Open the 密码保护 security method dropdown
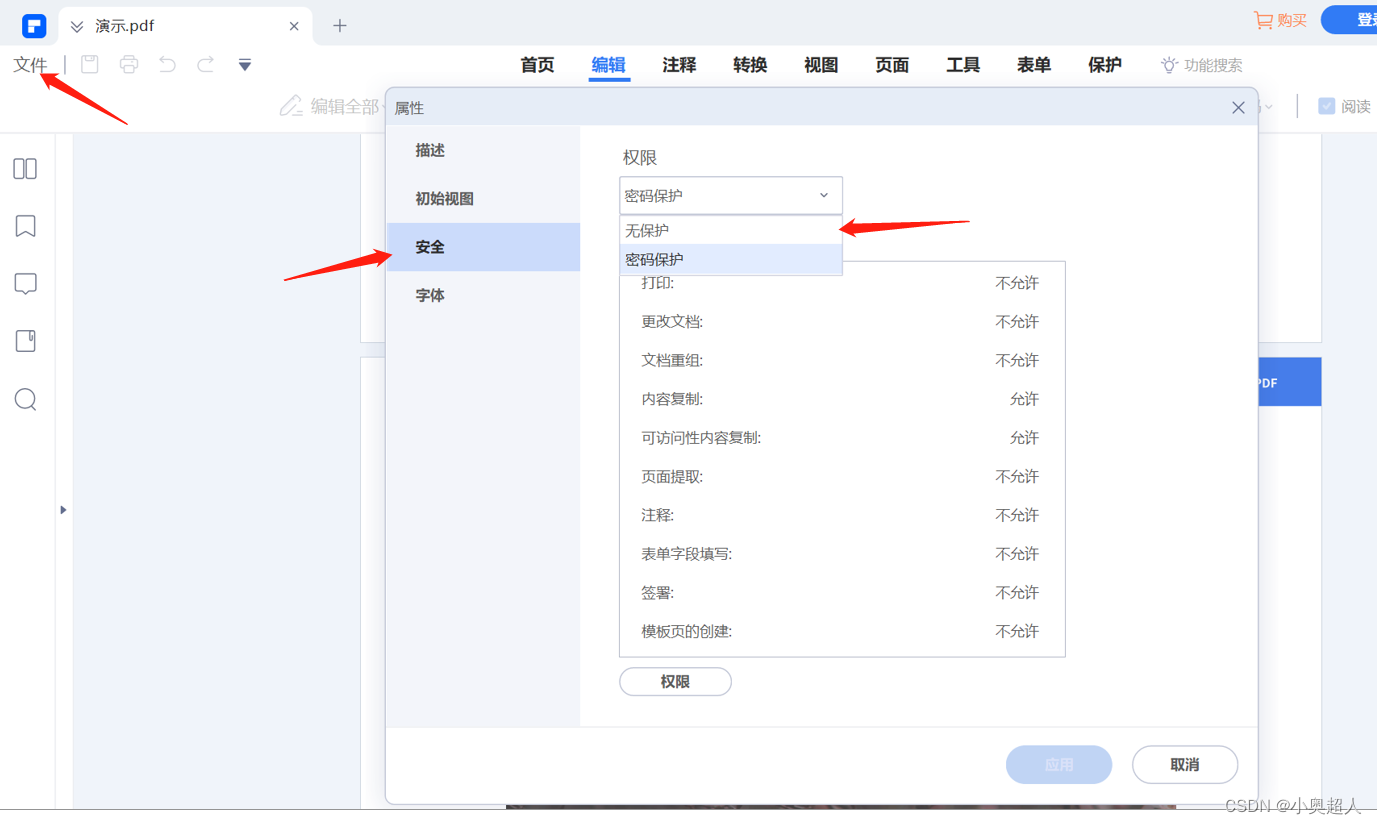The height and width of the screenshot is (824, 1377). [x=730, y=195]
